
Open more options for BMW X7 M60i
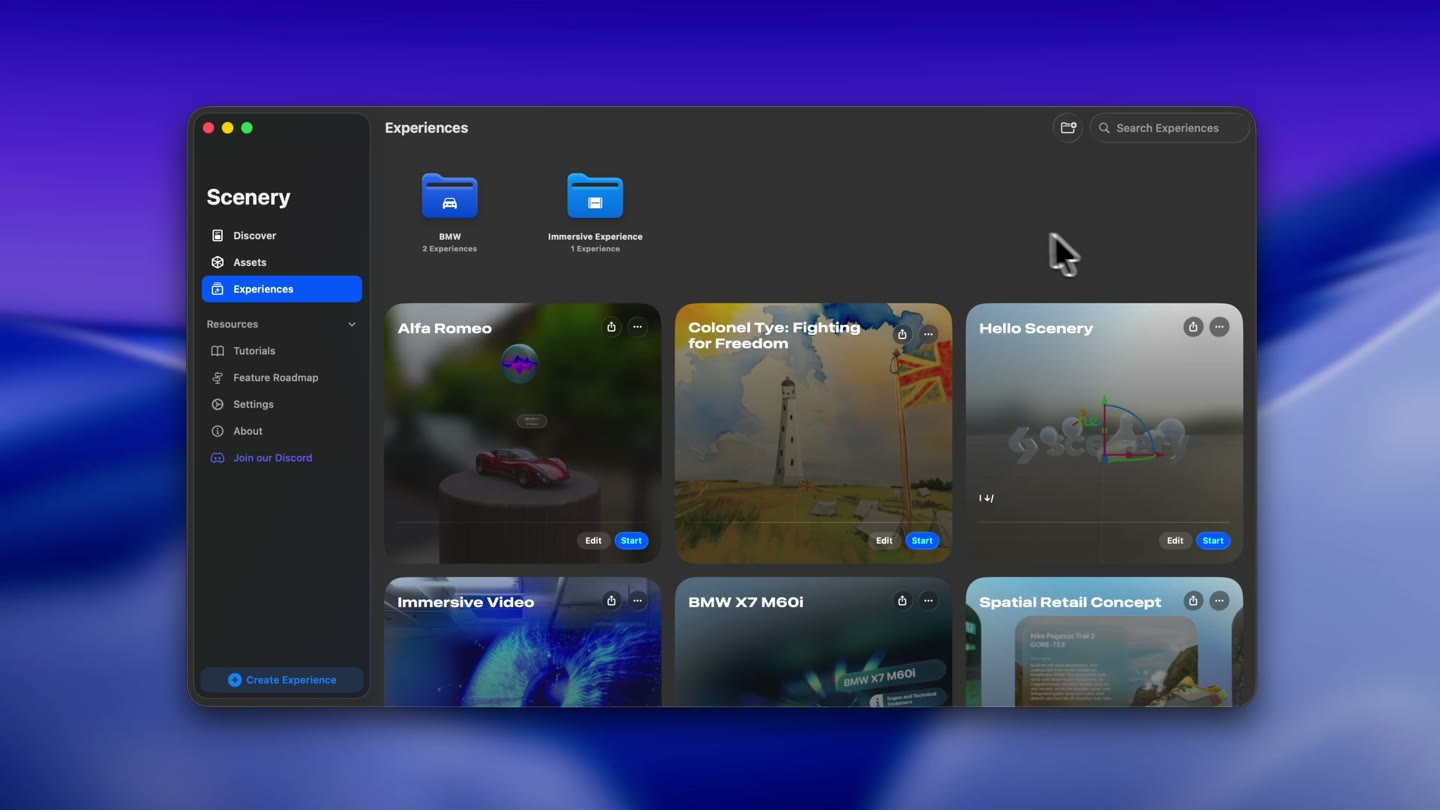coord(928,601)
